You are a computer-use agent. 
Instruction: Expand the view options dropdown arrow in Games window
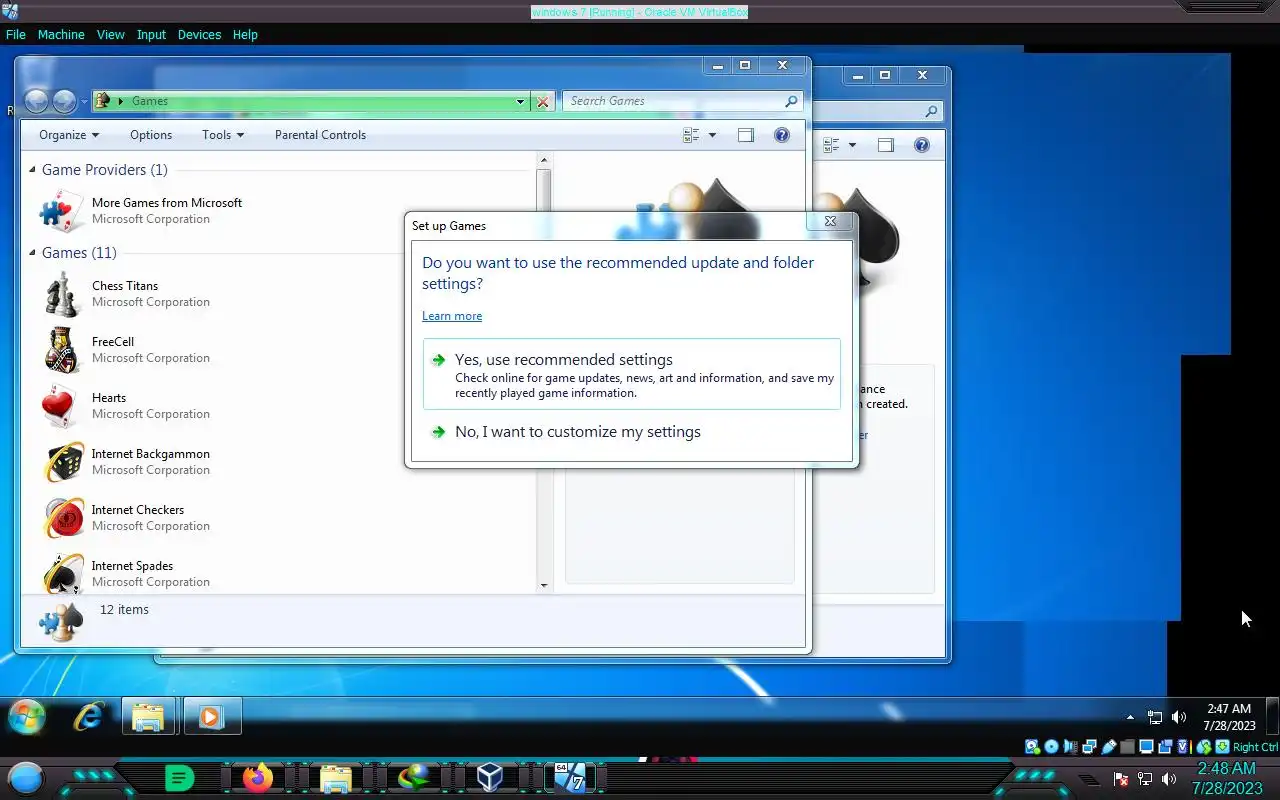[x=712, y=135]
